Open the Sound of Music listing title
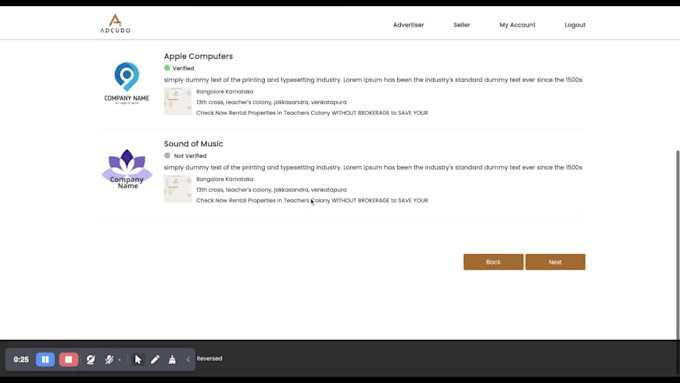The width and height of the screenshot is (680, 383). tap(193, 144)
